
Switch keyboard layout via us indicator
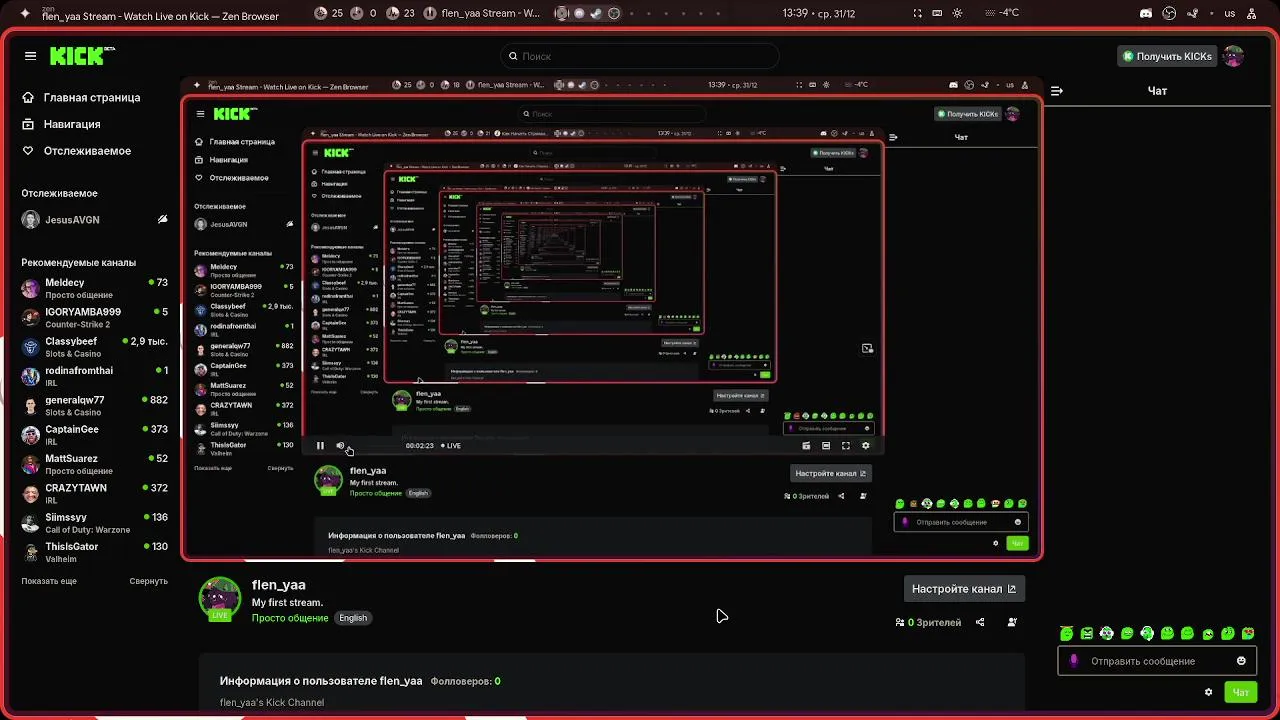click(1230, 14)
